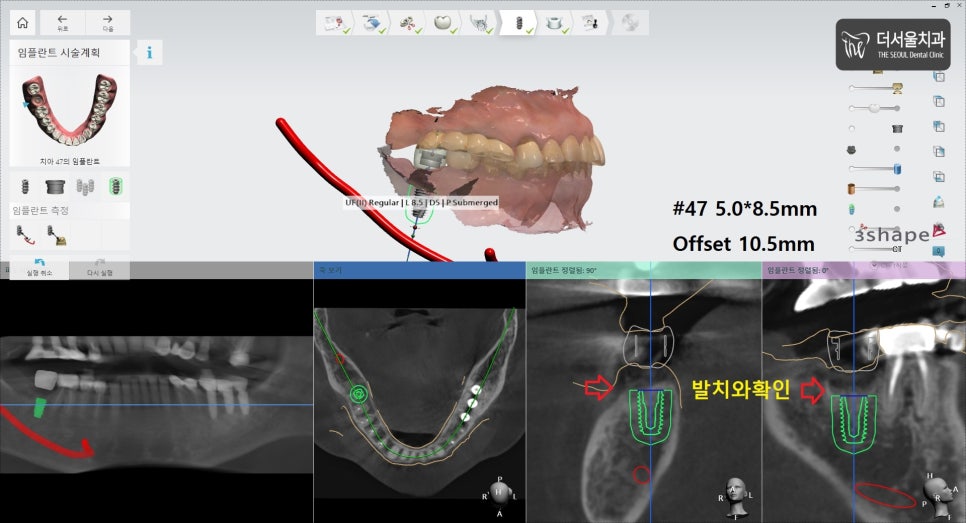
Task: Click the green highlighted implant icon
Action: pos(115,186)
